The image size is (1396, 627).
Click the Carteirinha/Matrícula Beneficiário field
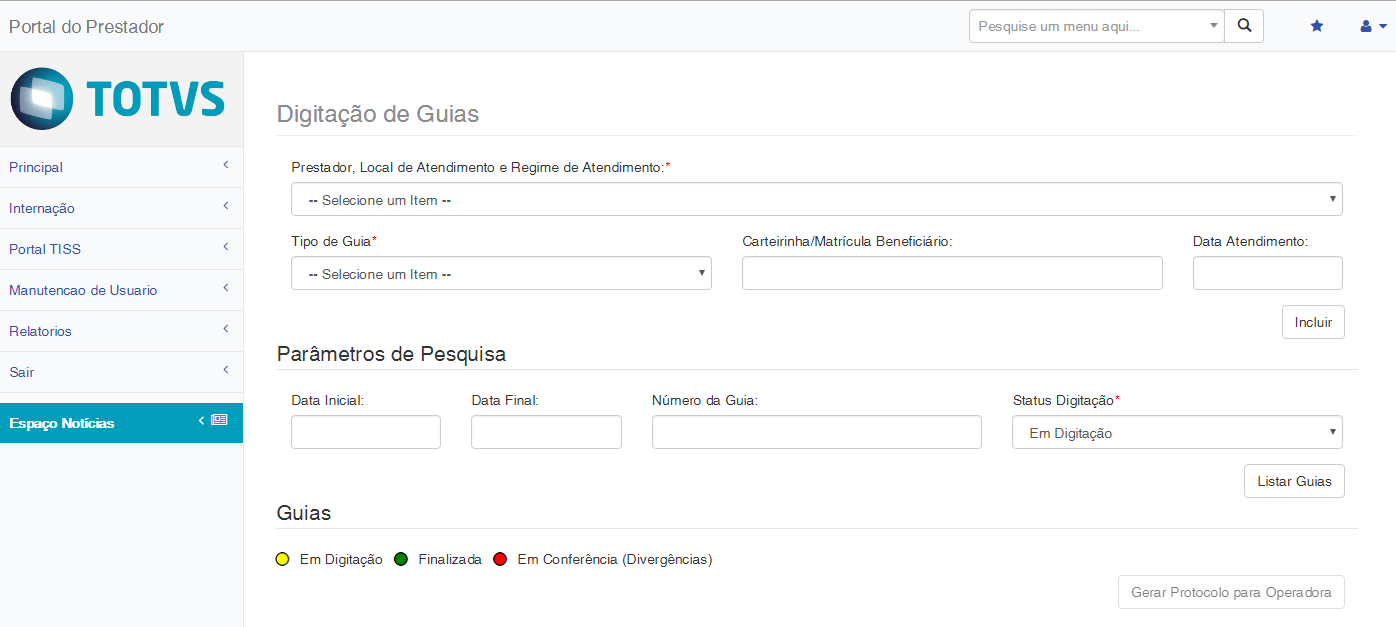click(951, 273)
